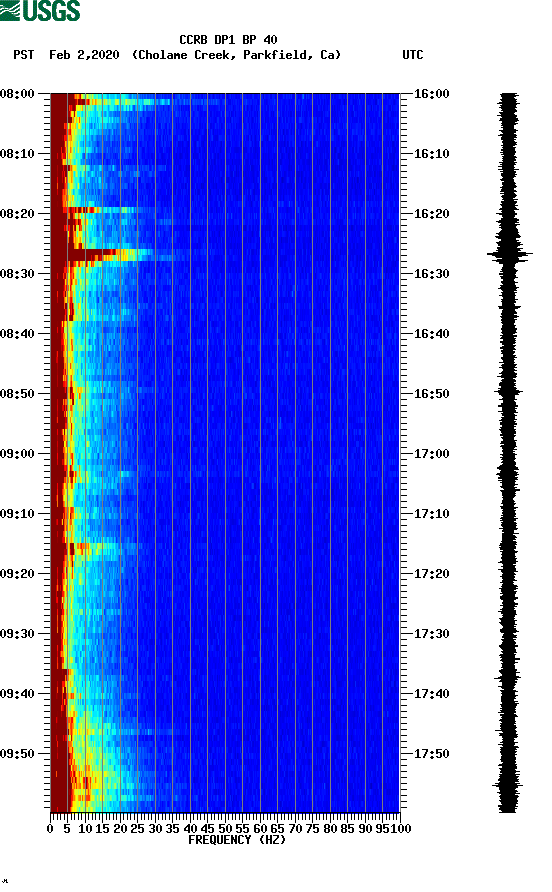Click the USGS logo
This screenshot has width=552, height=892.
point(40,10)
